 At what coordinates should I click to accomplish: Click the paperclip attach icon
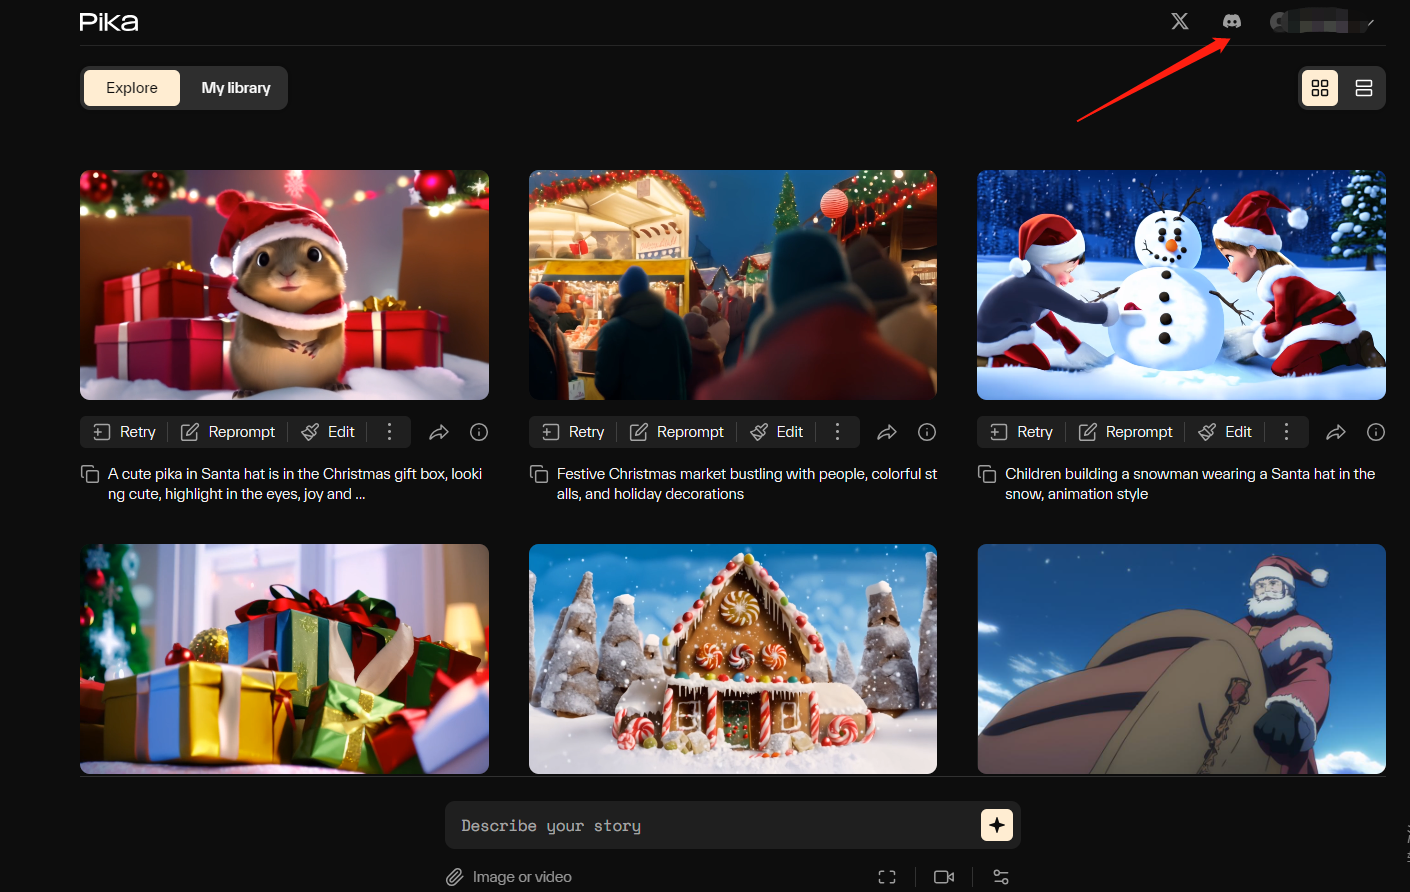click(455, 877)
